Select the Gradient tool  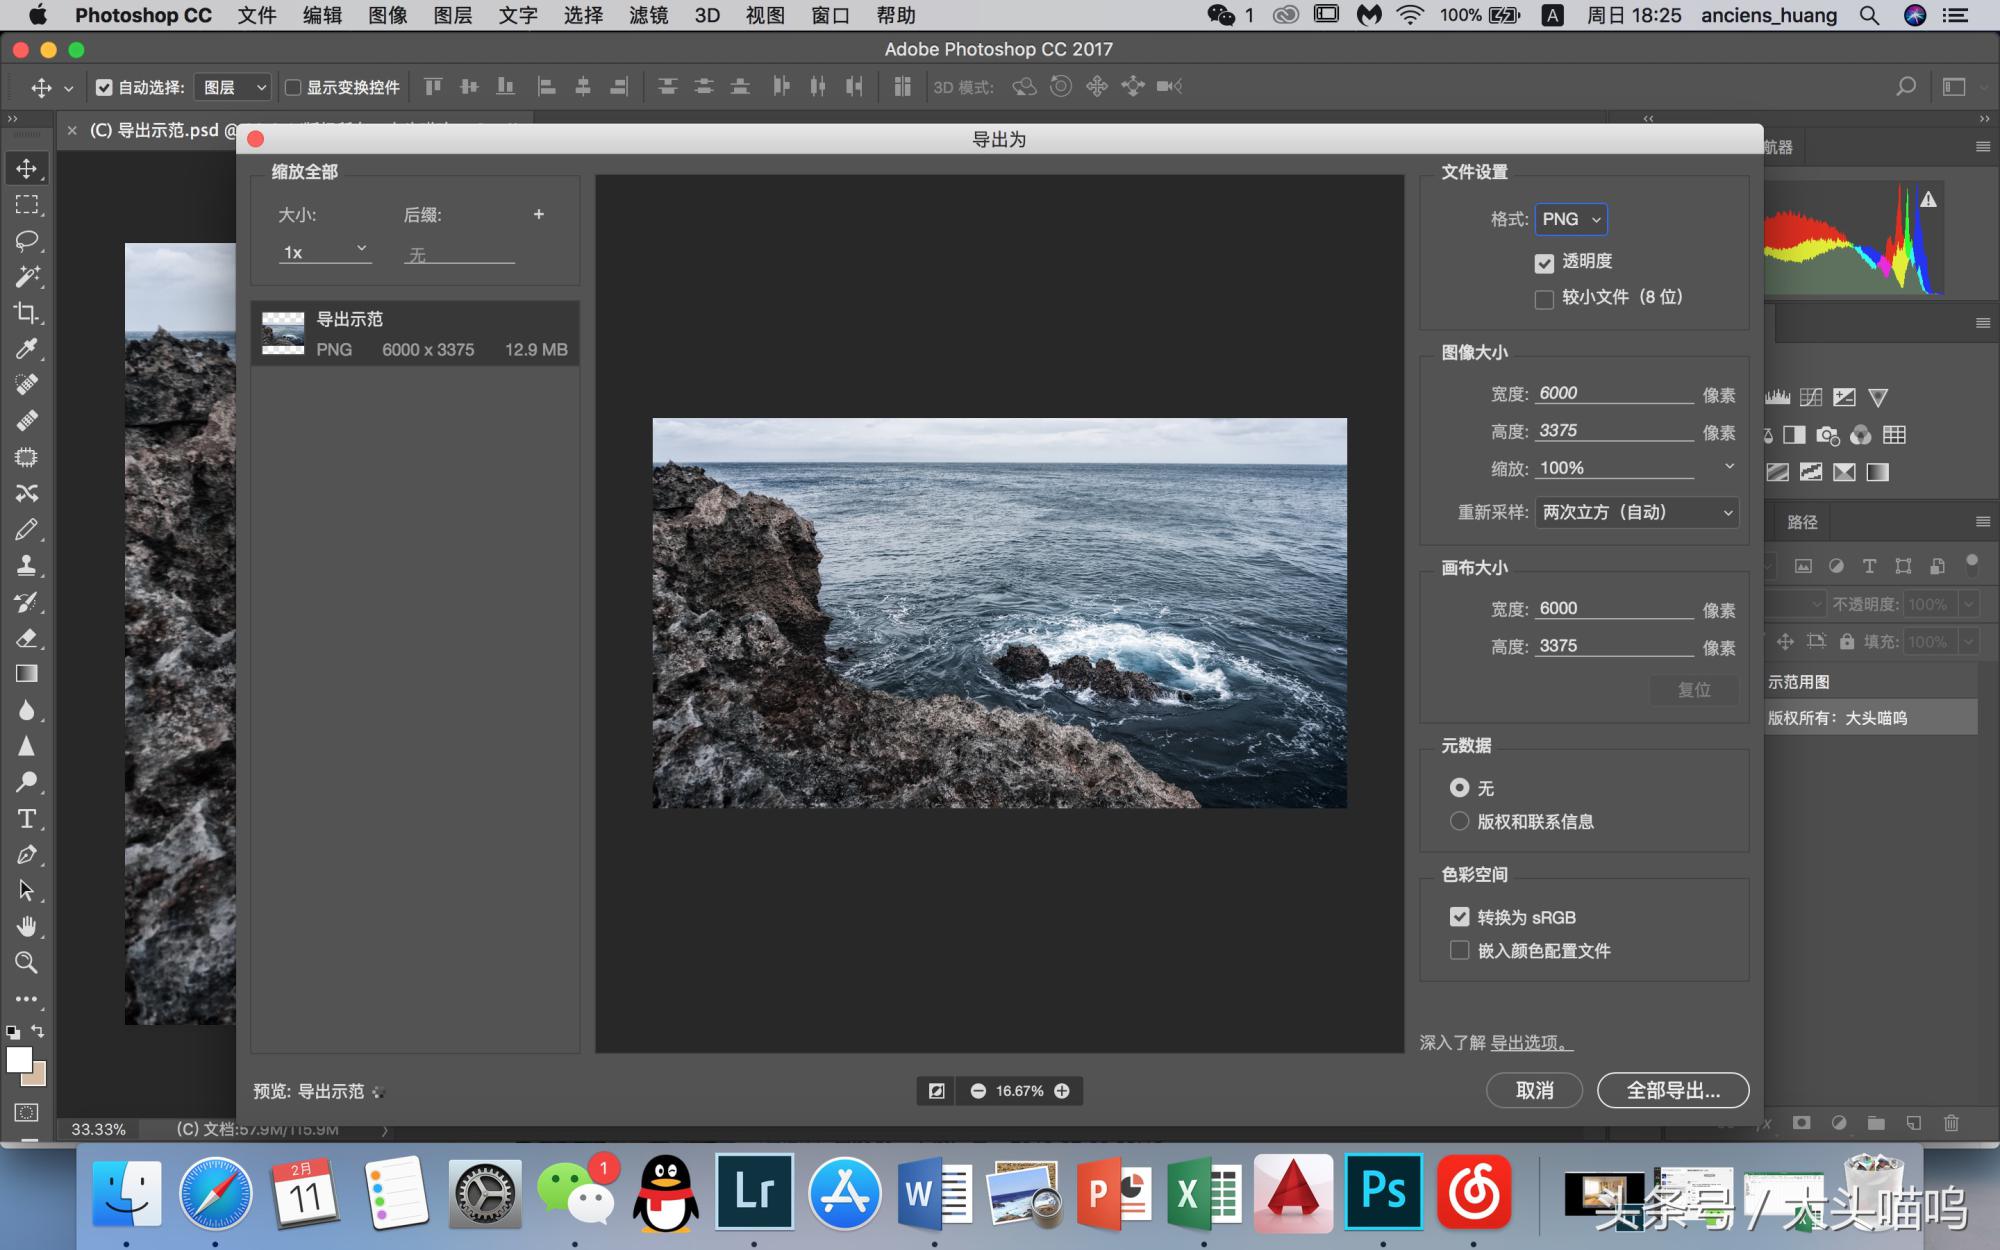(27, 674)
